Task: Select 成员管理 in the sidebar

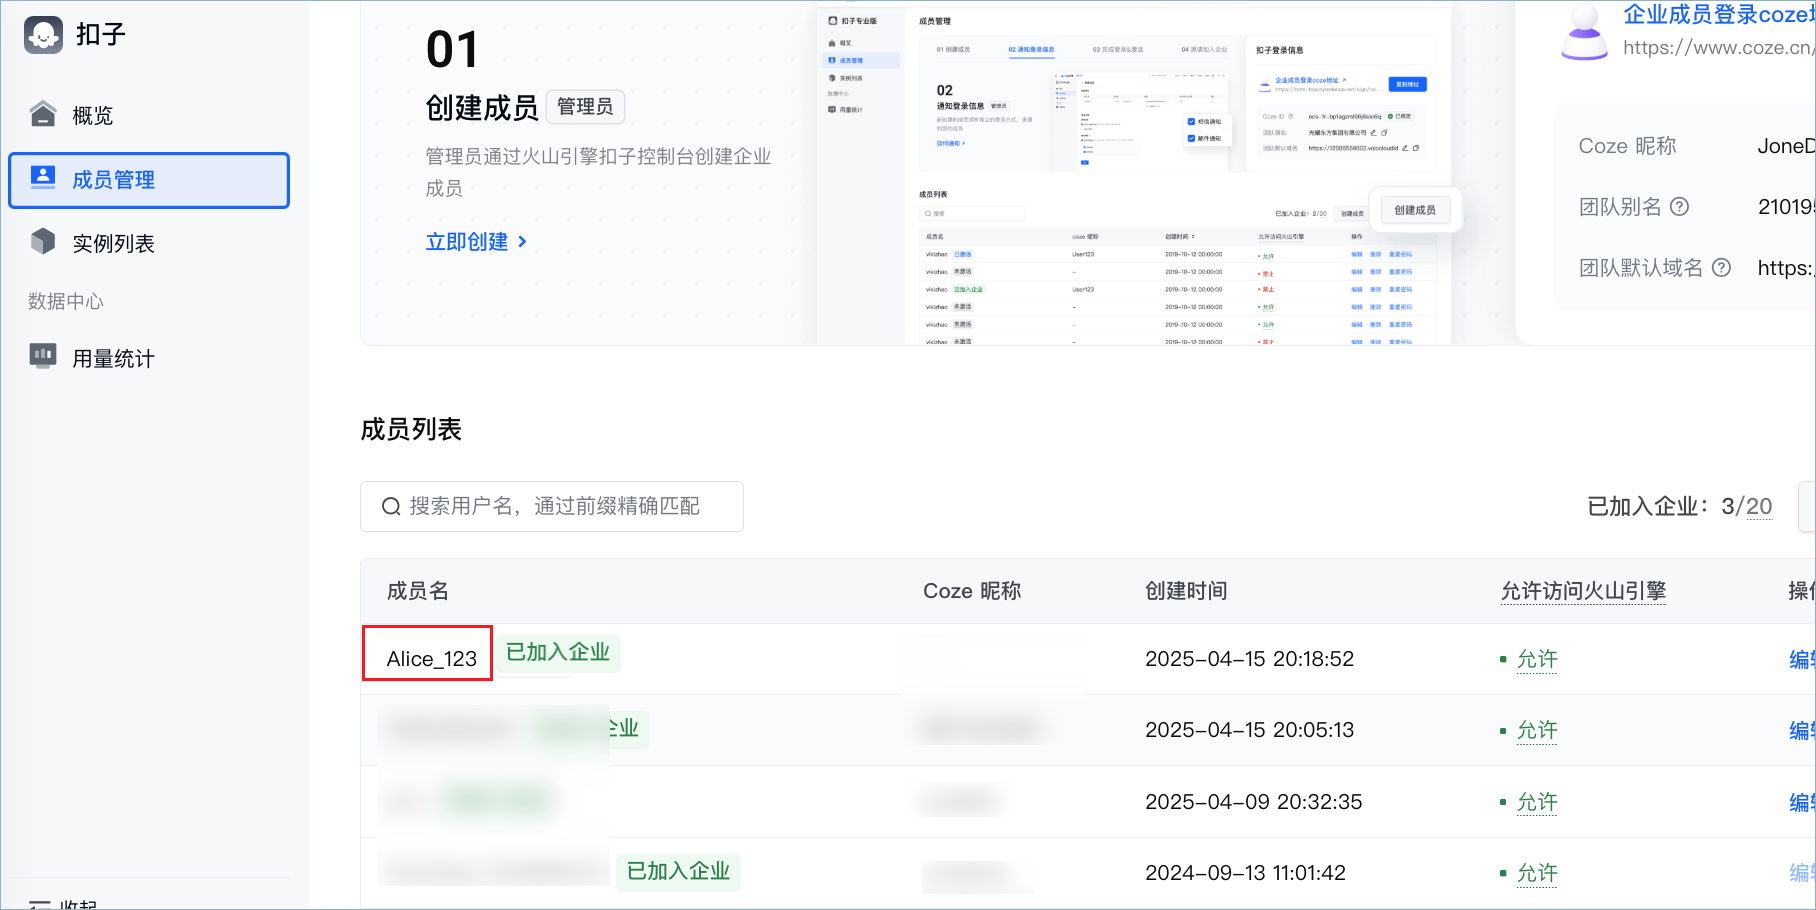Action: point(149,180)
